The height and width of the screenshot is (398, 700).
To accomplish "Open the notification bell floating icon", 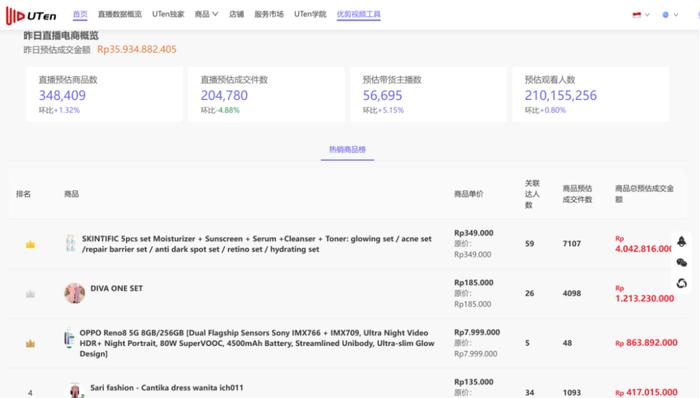I will (x=681, y=241).
